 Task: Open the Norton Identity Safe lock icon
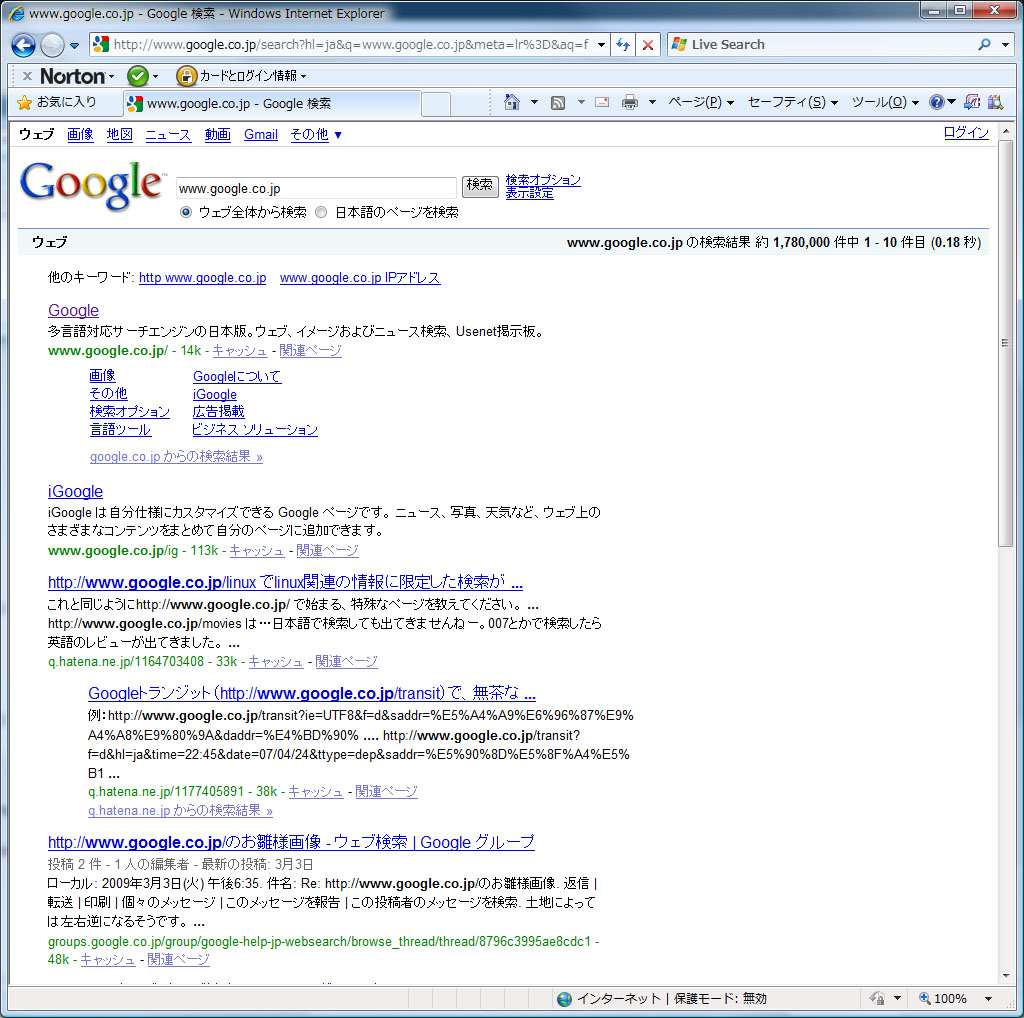coord(186,76)
